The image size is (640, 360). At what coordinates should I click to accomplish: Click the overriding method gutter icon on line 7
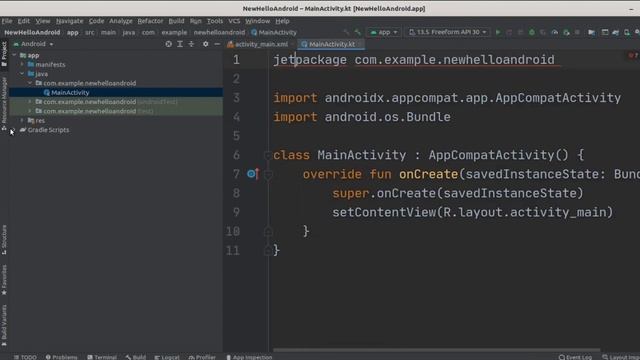[x=253, y=174]
